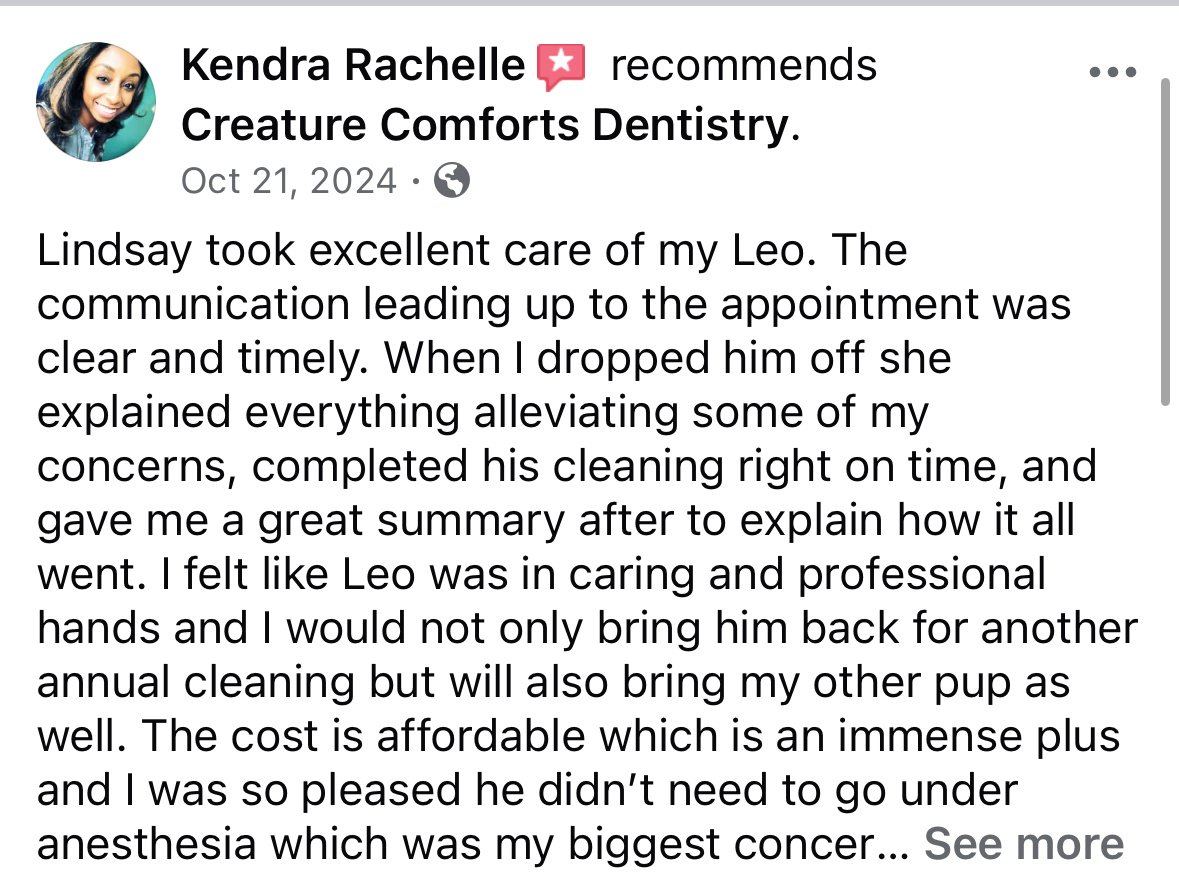Visit the Creature Comforts Dentistry page link
Image resolution: width=1179 pixels, height=884 pixels.
point(485,124)
